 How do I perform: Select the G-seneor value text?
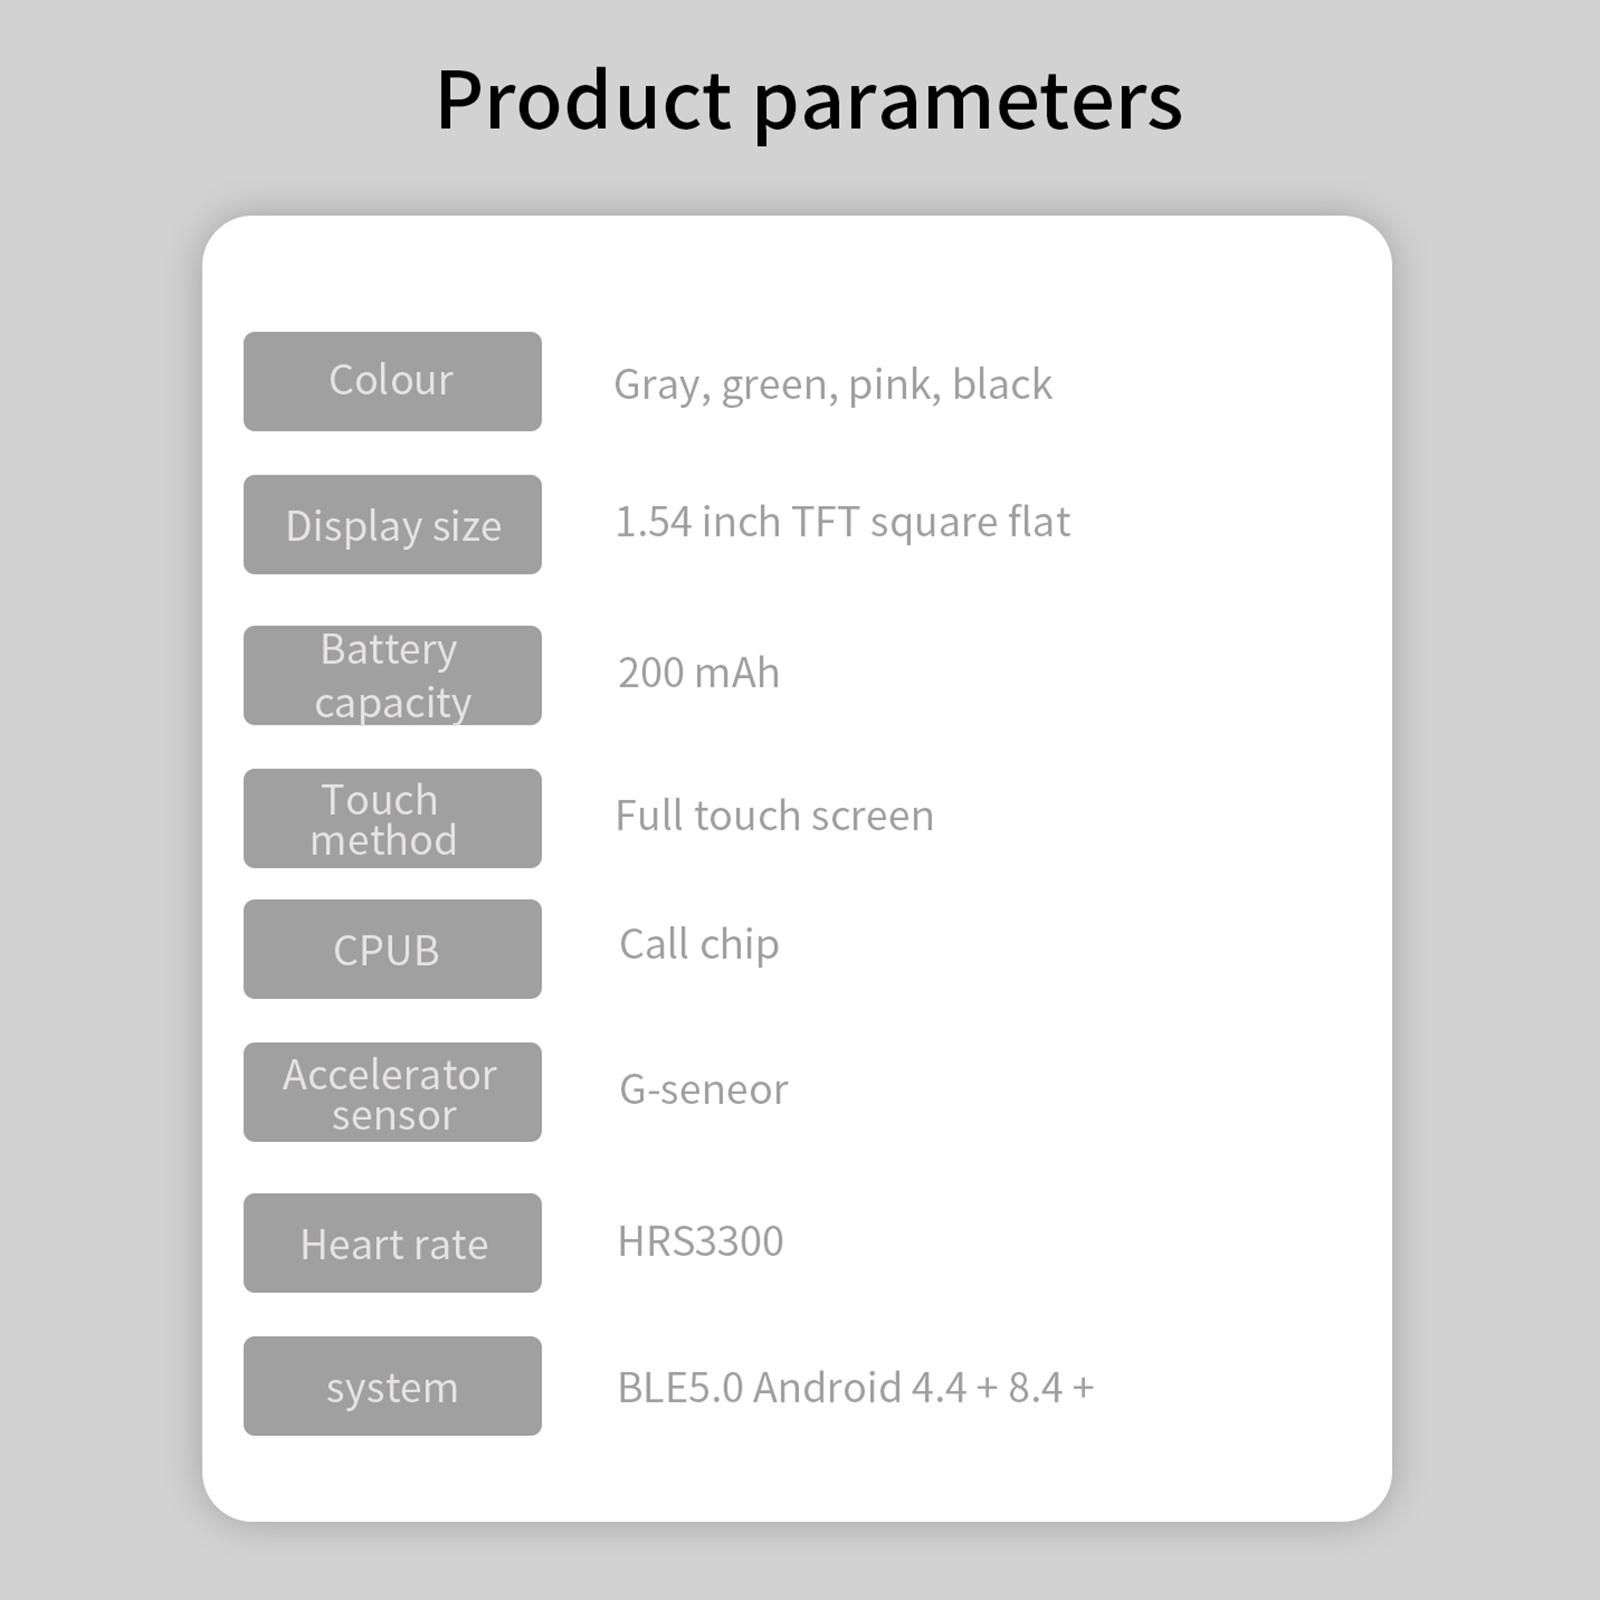[x=704, y=1088]
